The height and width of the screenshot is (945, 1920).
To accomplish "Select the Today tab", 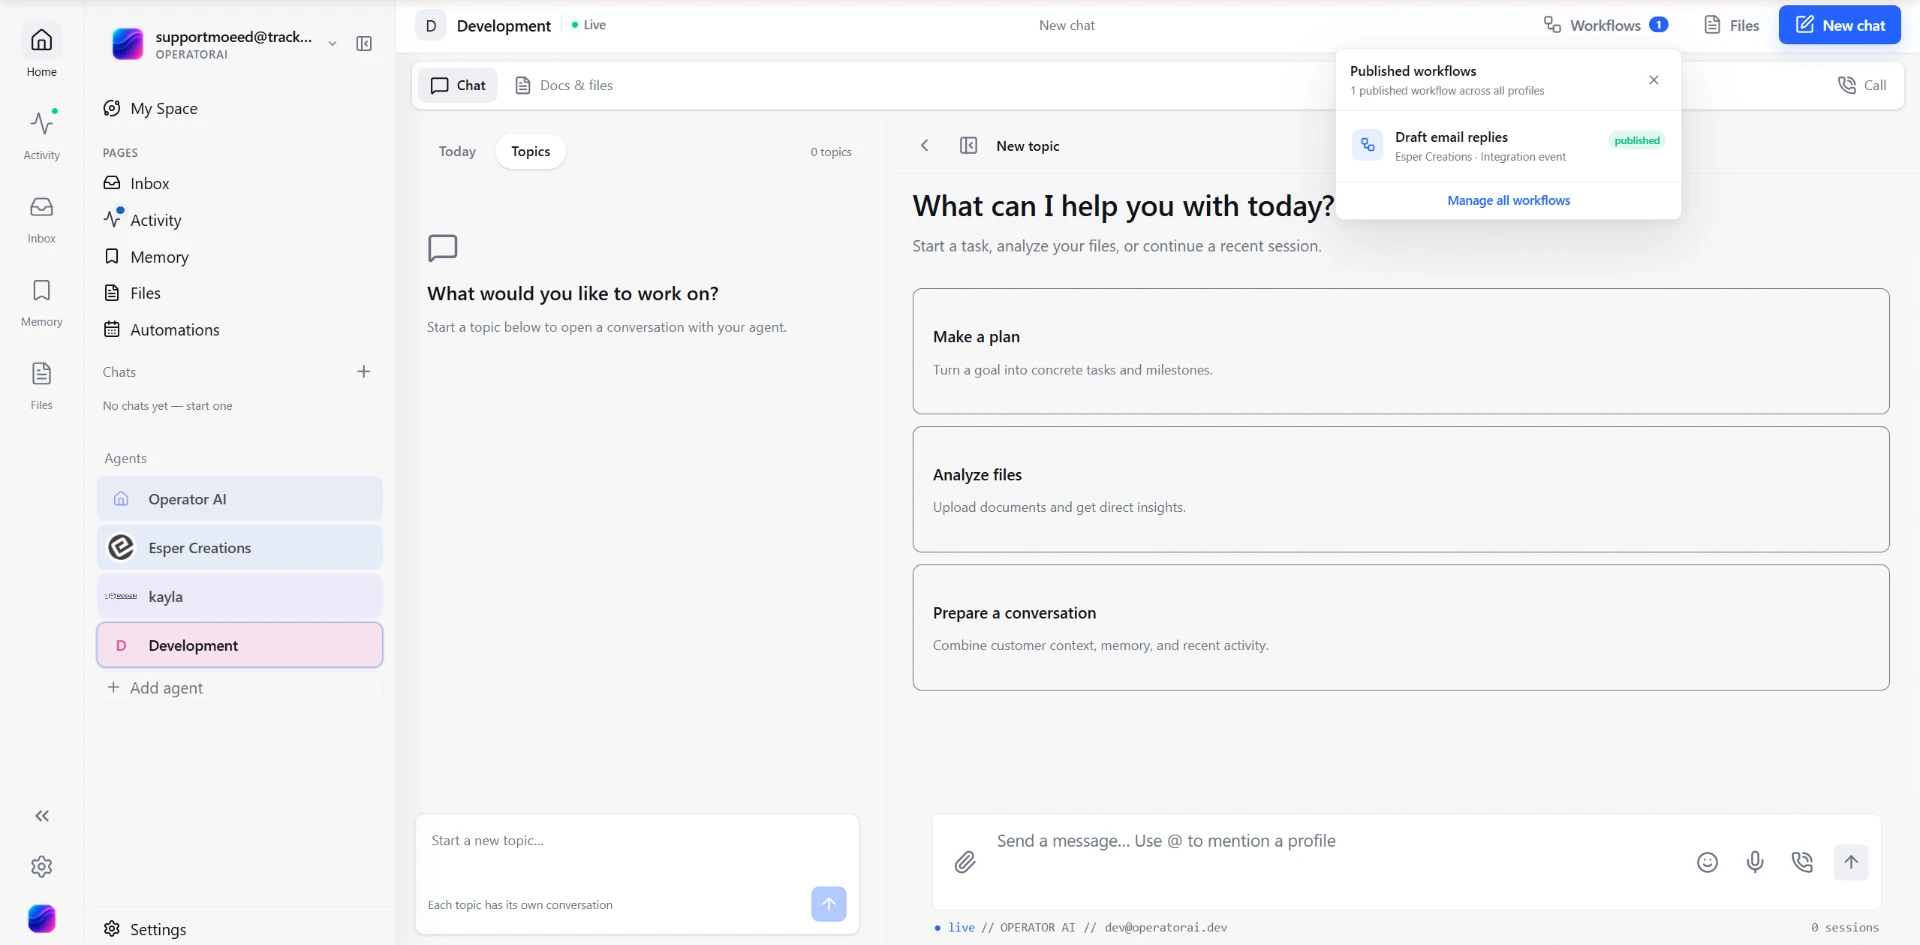I will [x=457, y=151].
